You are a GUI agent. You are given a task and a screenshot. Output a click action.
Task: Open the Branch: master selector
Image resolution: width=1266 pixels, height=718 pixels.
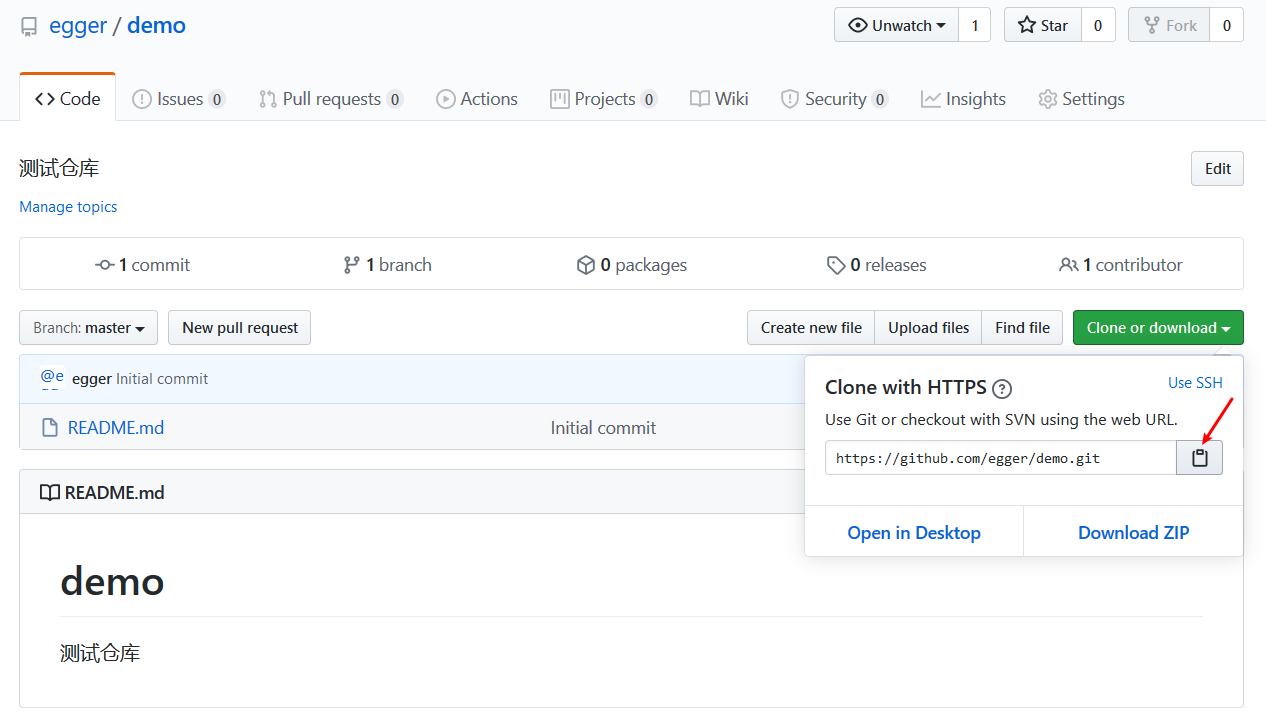point(88,328)
